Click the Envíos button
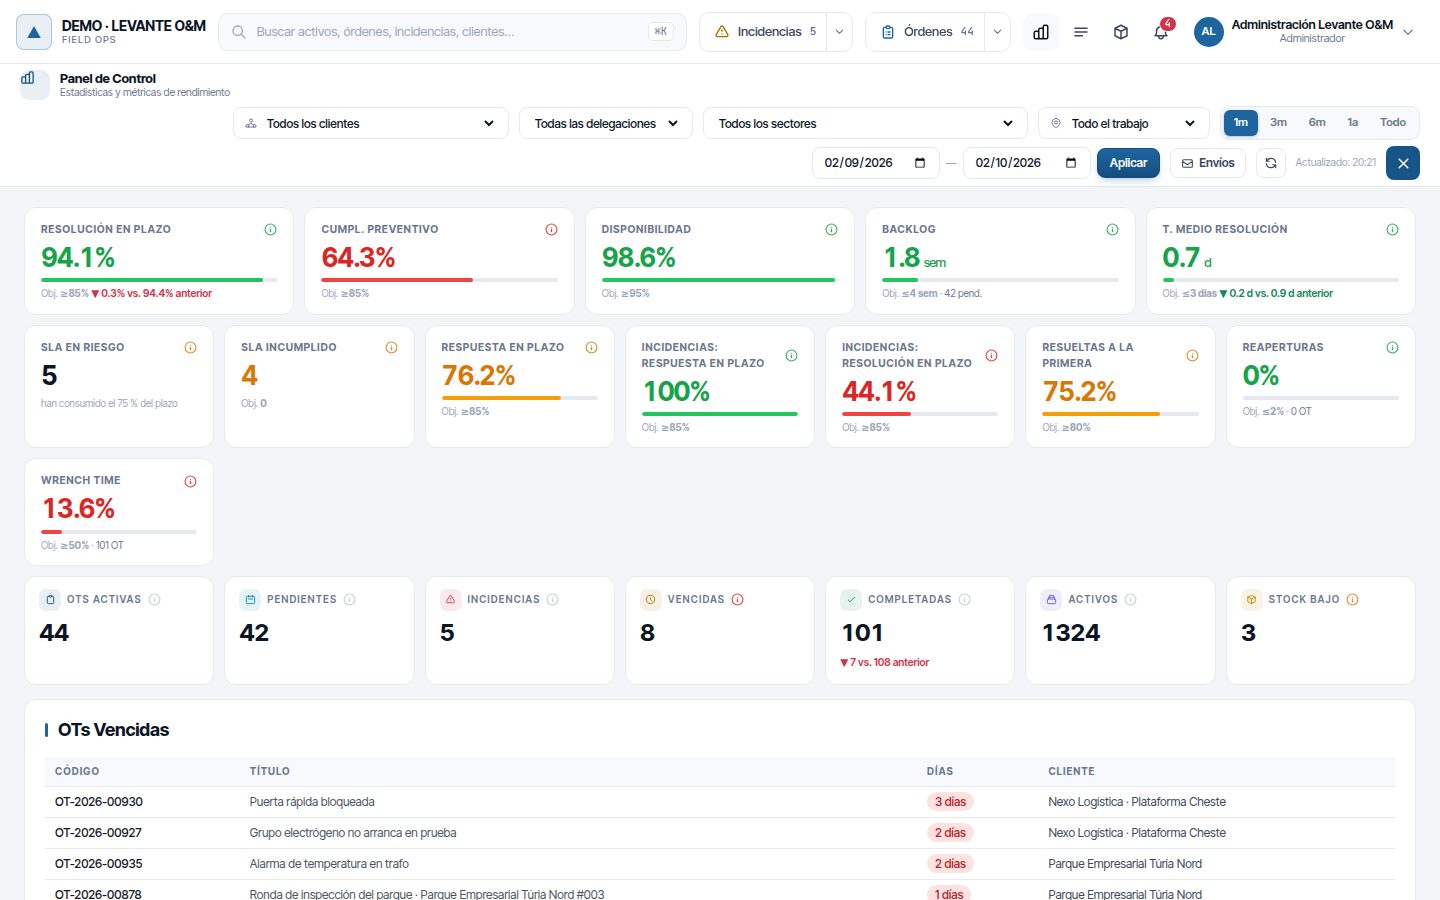Screen dimensions: 1440x900 (1208, 163)
